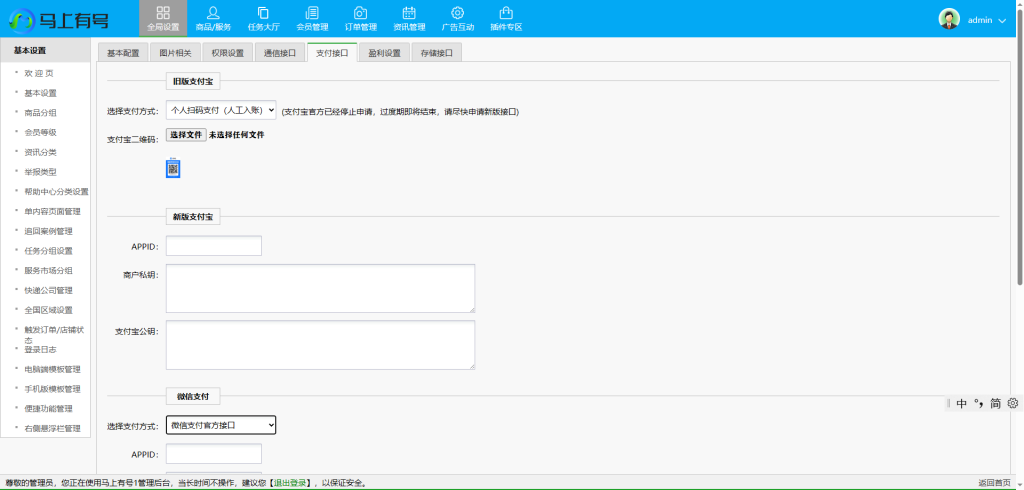This screenshot has width=1024, height=490.
Task: Open 会员等级 in the left sidebar
Action: pos(40,132)
